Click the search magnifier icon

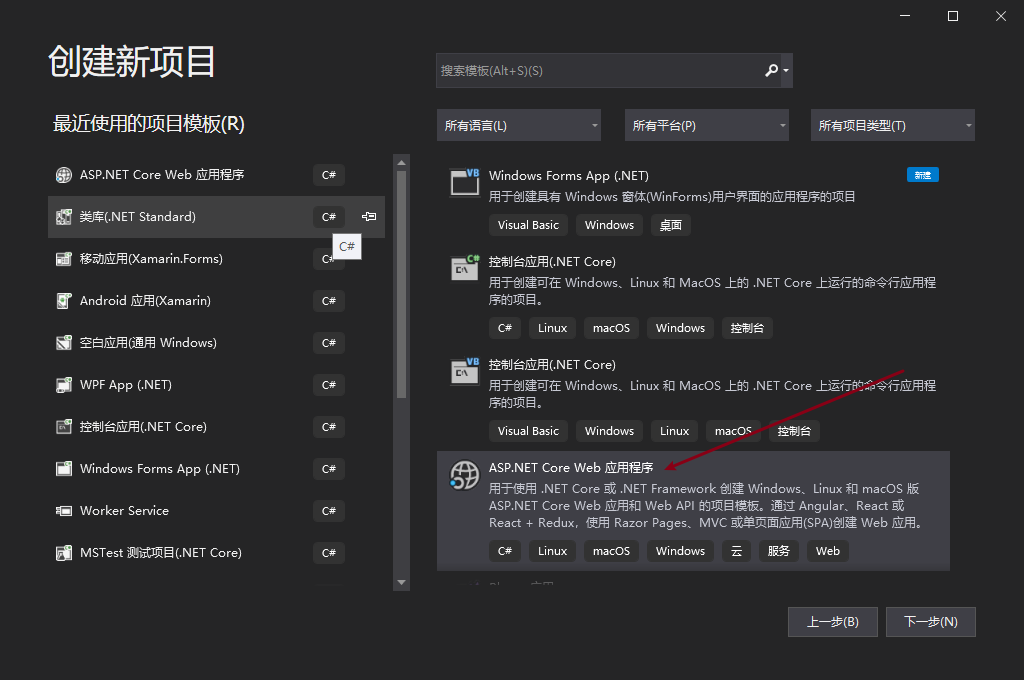tap(771, 71)
